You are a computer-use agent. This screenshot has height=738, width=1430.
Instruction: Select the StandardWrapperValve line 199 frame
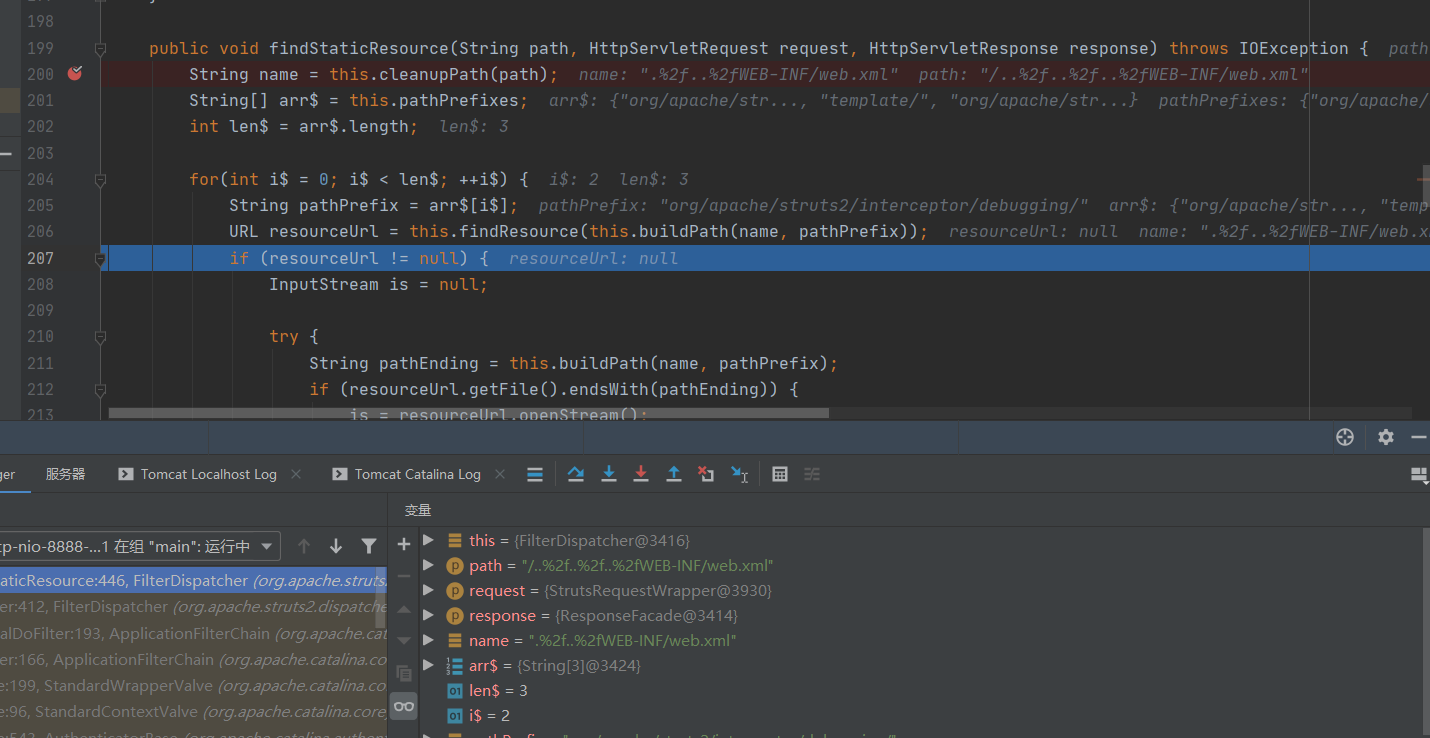click(x=193, y=686)
